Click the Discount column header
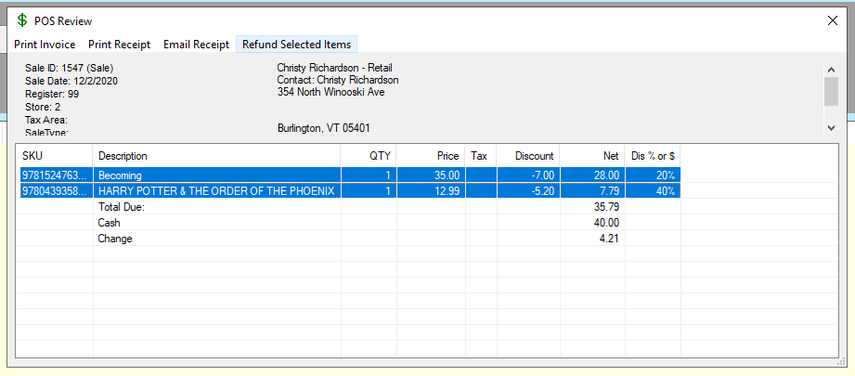855x376 pixels. [528, 156]
